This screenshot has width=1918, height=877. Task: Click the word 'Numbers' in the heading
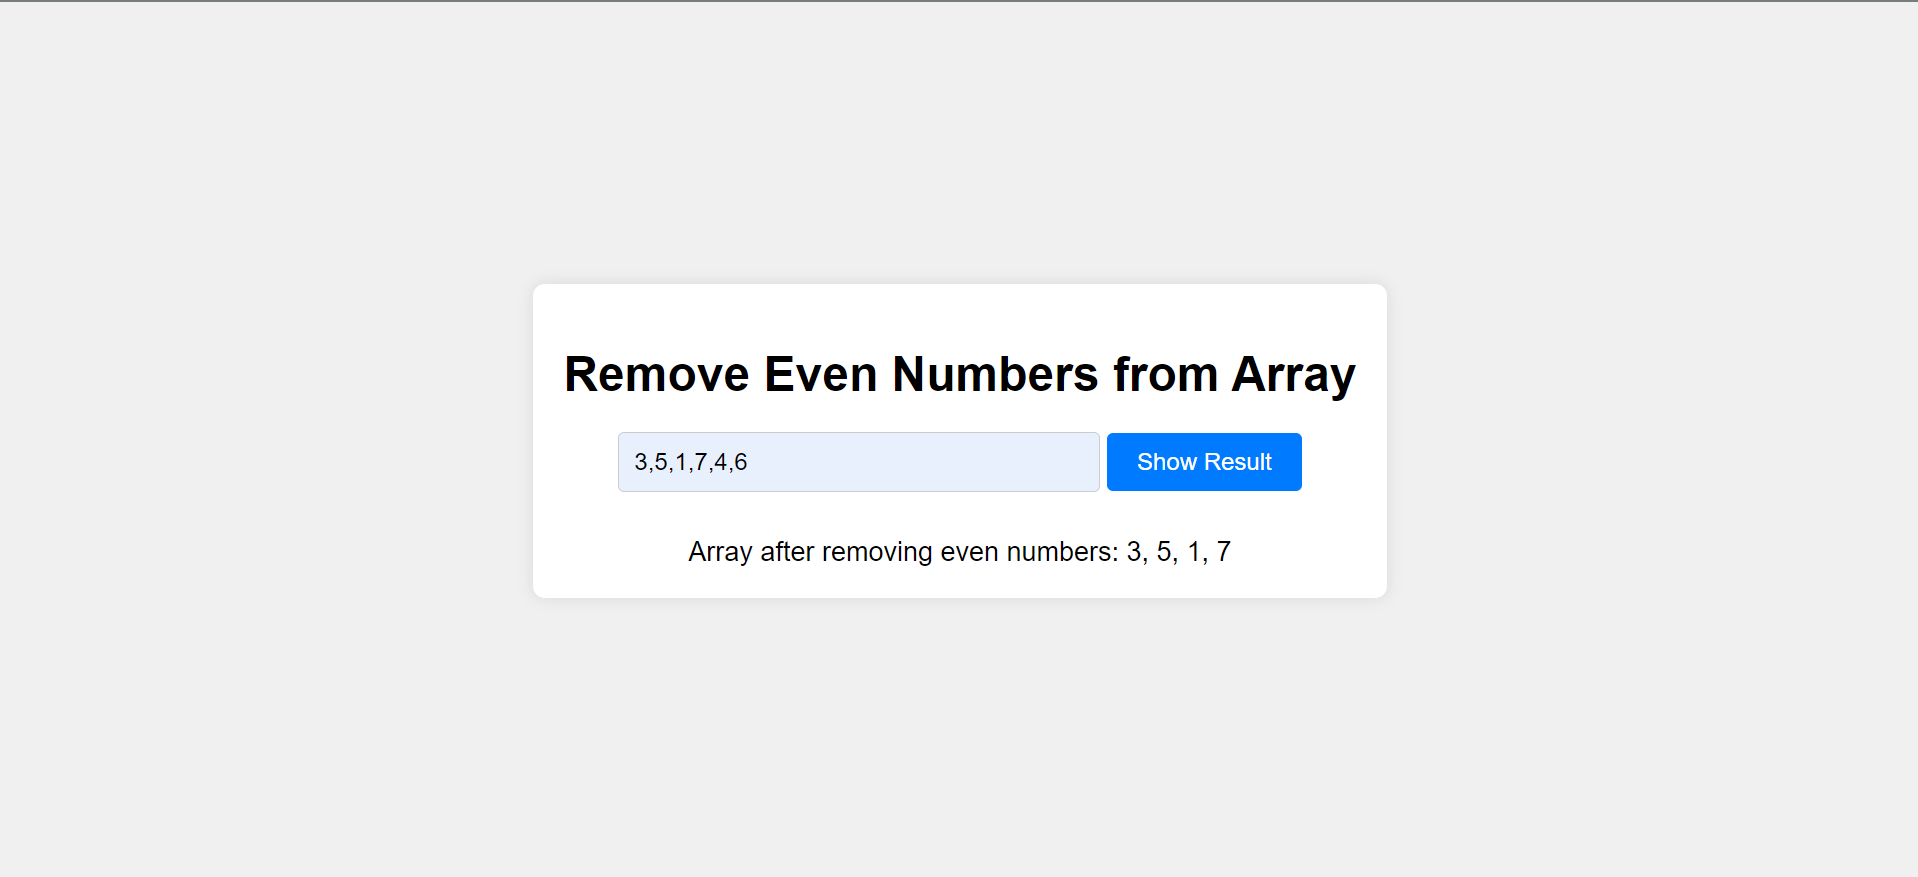[x=995, y=375]
